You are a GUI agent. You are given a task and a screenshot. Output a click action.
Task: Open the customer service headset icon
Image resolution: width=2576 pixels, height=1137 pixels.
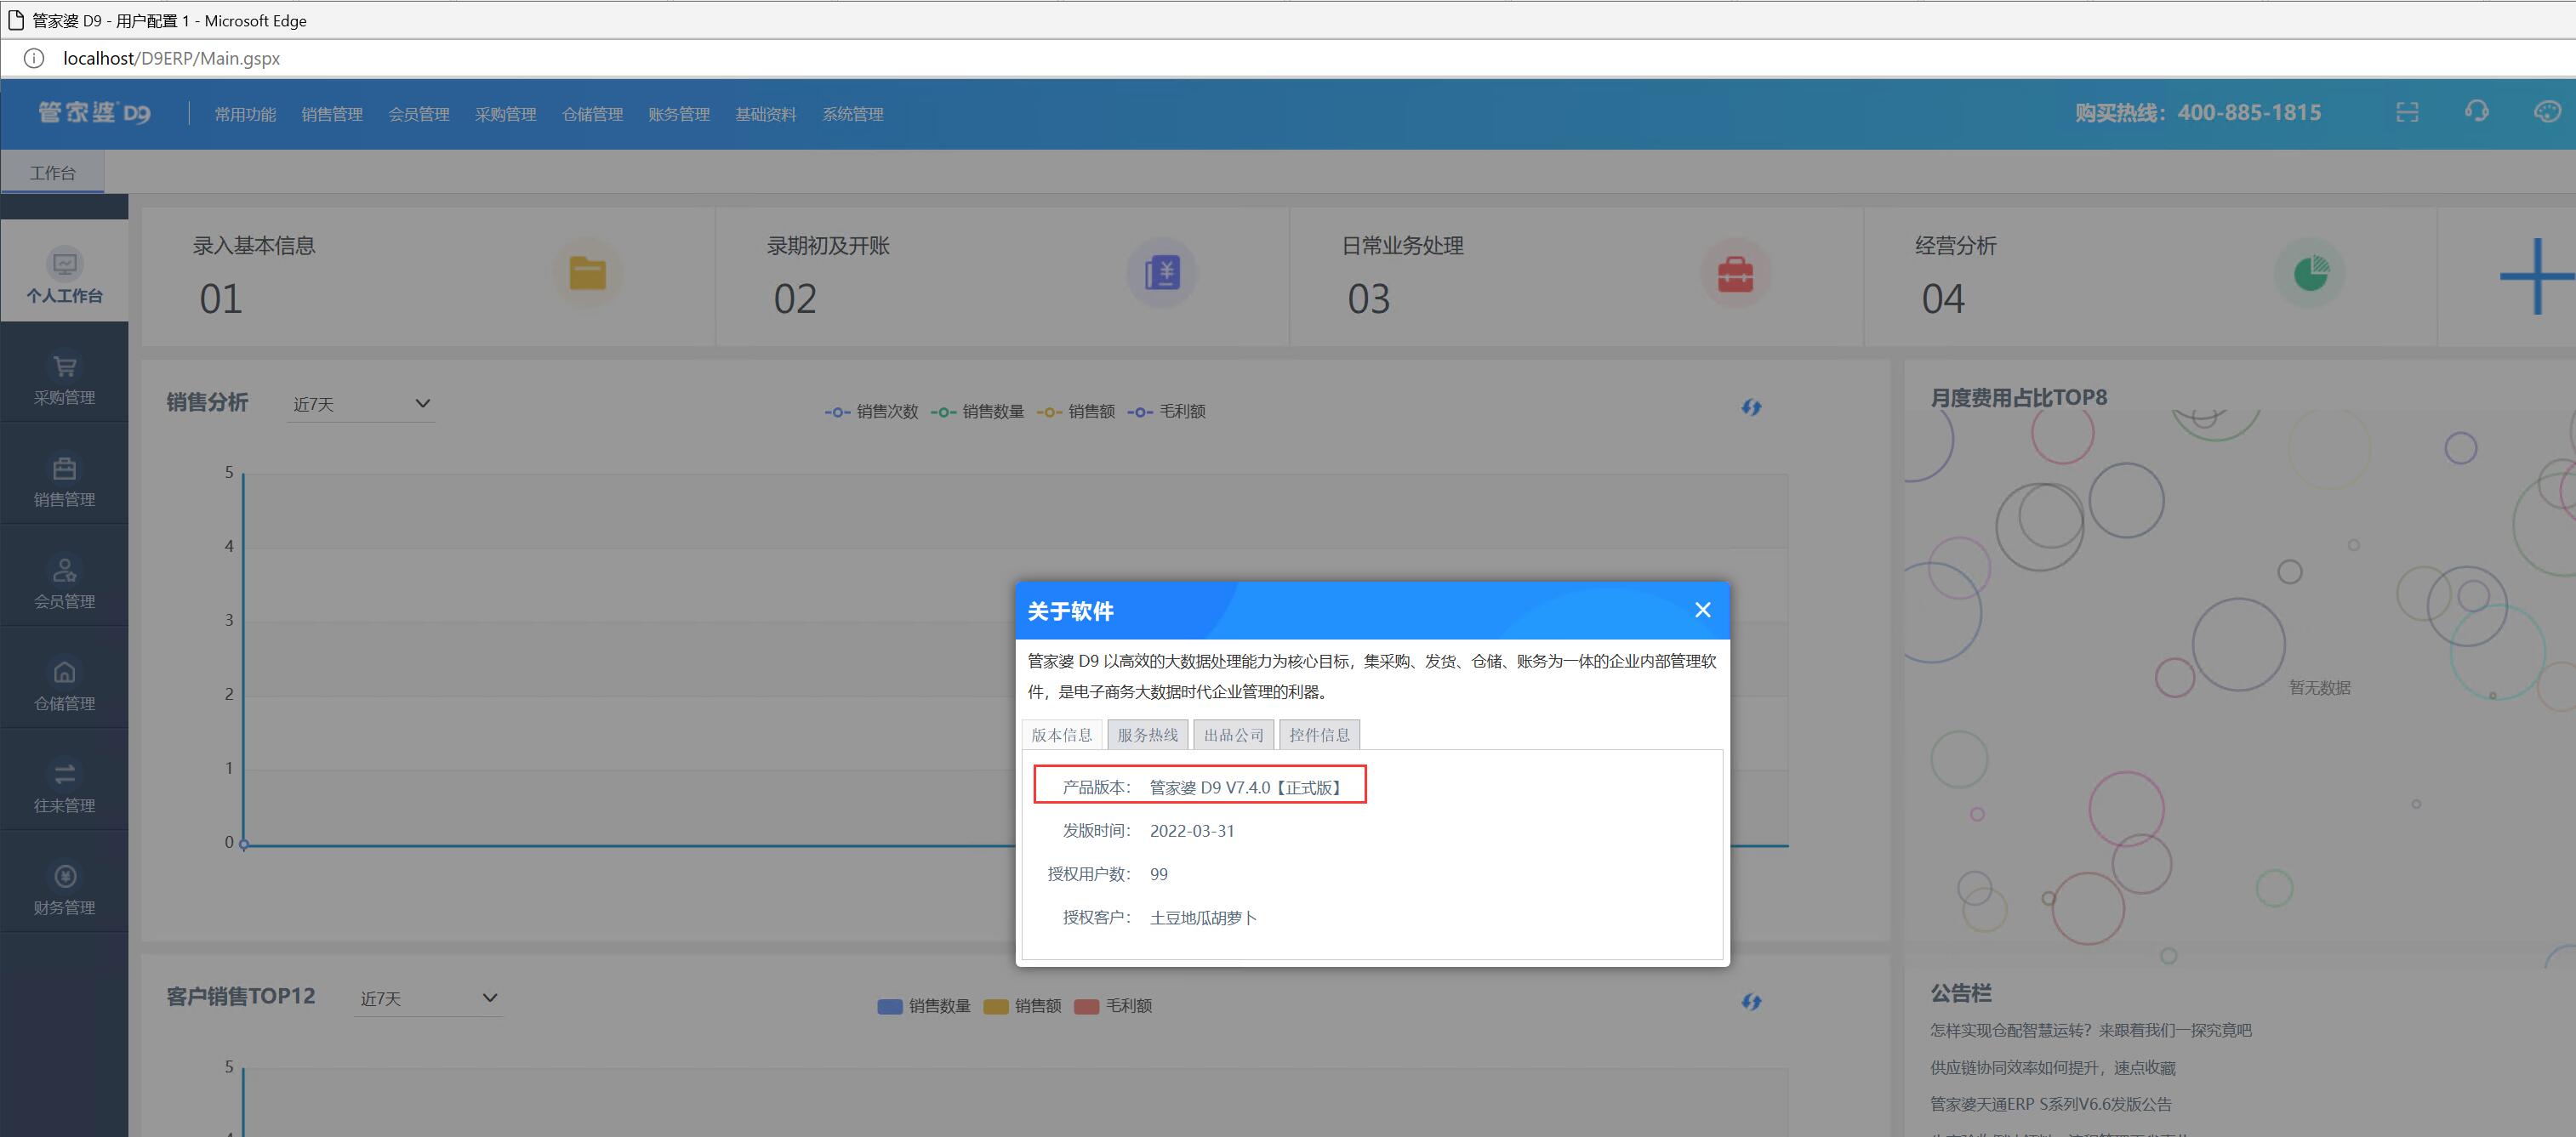(2476, 112)
